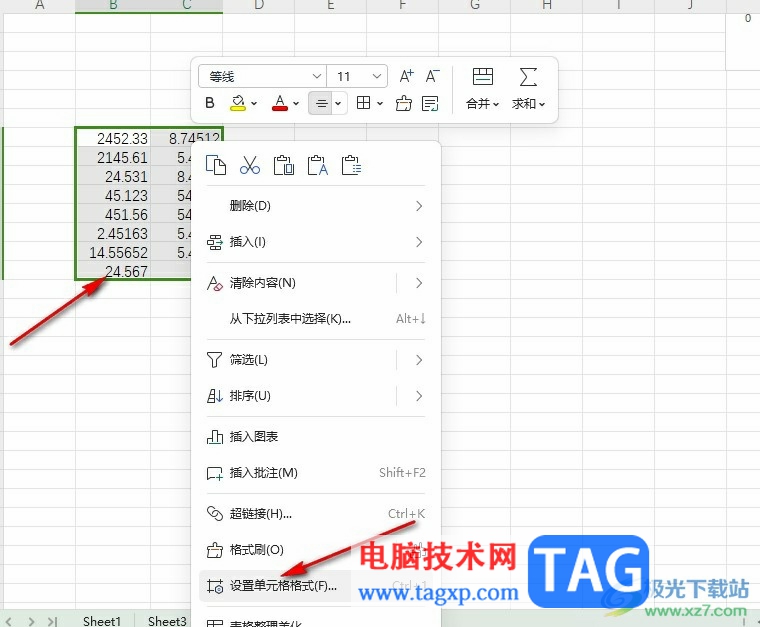Image resolution: width=760 pixels, height=627 pixels.
Task: Select cell containing 14.55652
Action: coord(113,251)
